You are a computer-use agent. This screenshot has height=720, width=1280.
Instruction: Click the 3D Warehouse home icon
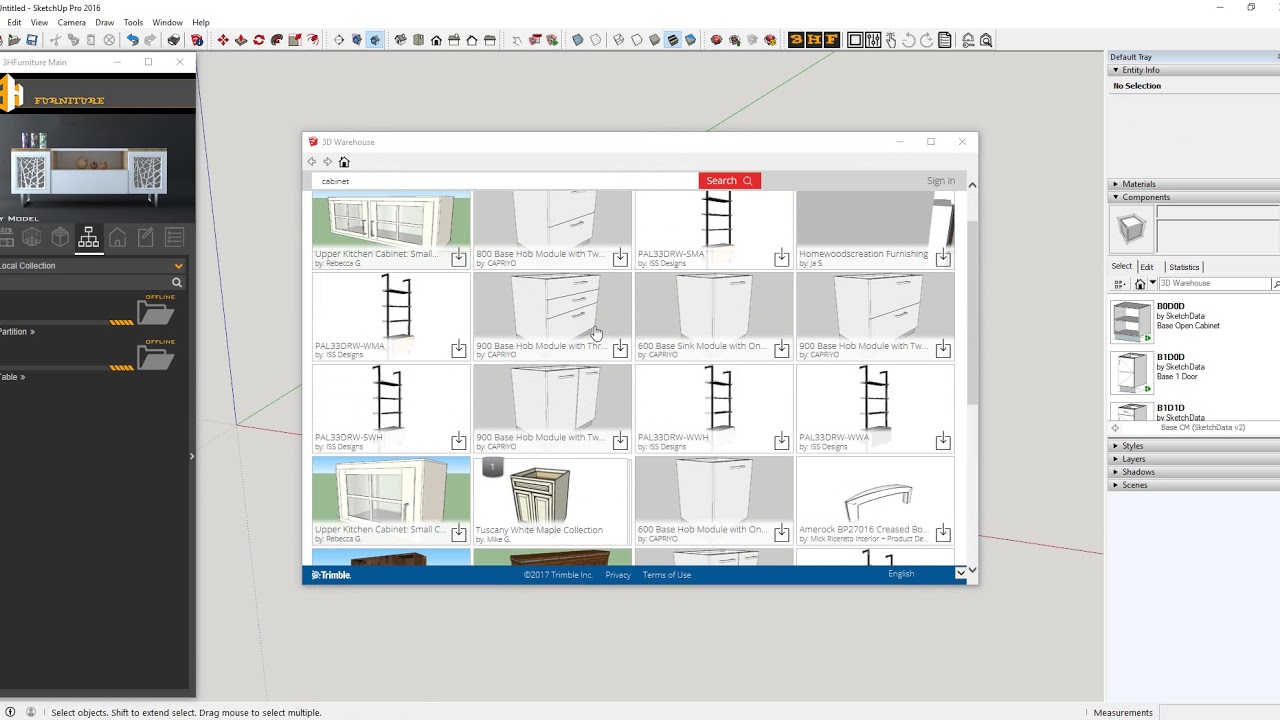[x=344, y=162]
